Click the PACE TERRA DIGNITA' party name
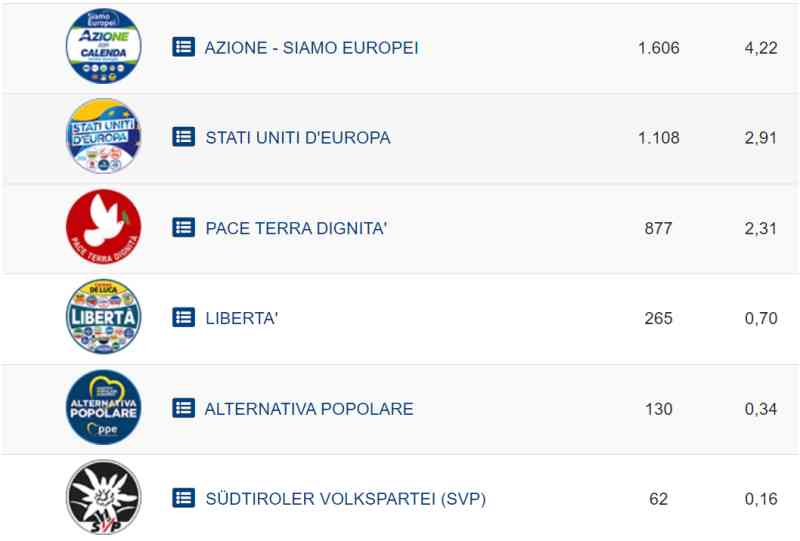This screenshot has height=541, width=800. point(296,228)
